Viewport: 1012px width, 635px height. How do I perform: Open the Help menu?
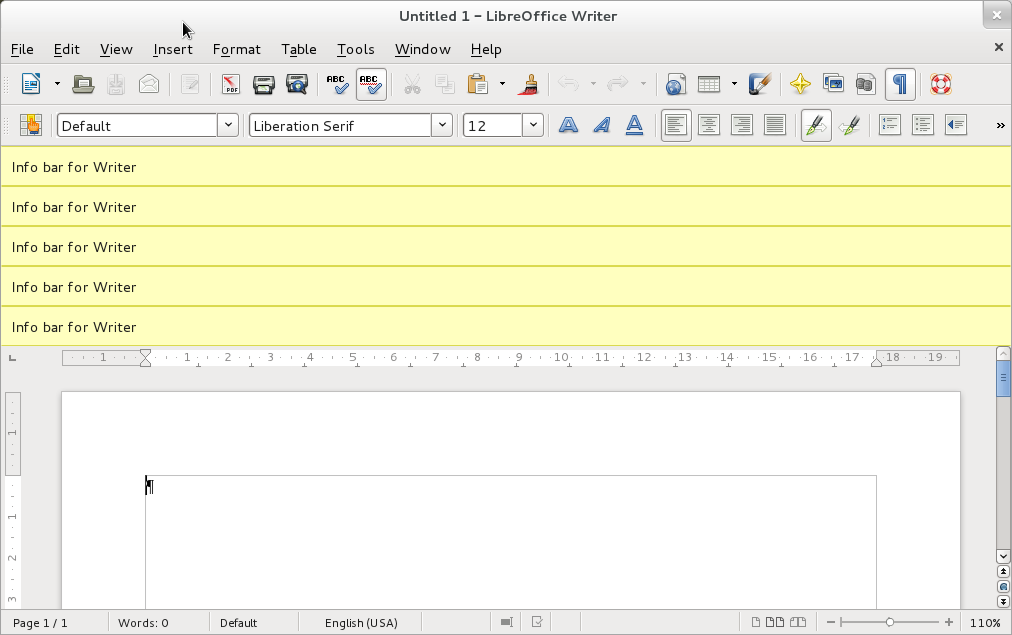coord(486,49)
